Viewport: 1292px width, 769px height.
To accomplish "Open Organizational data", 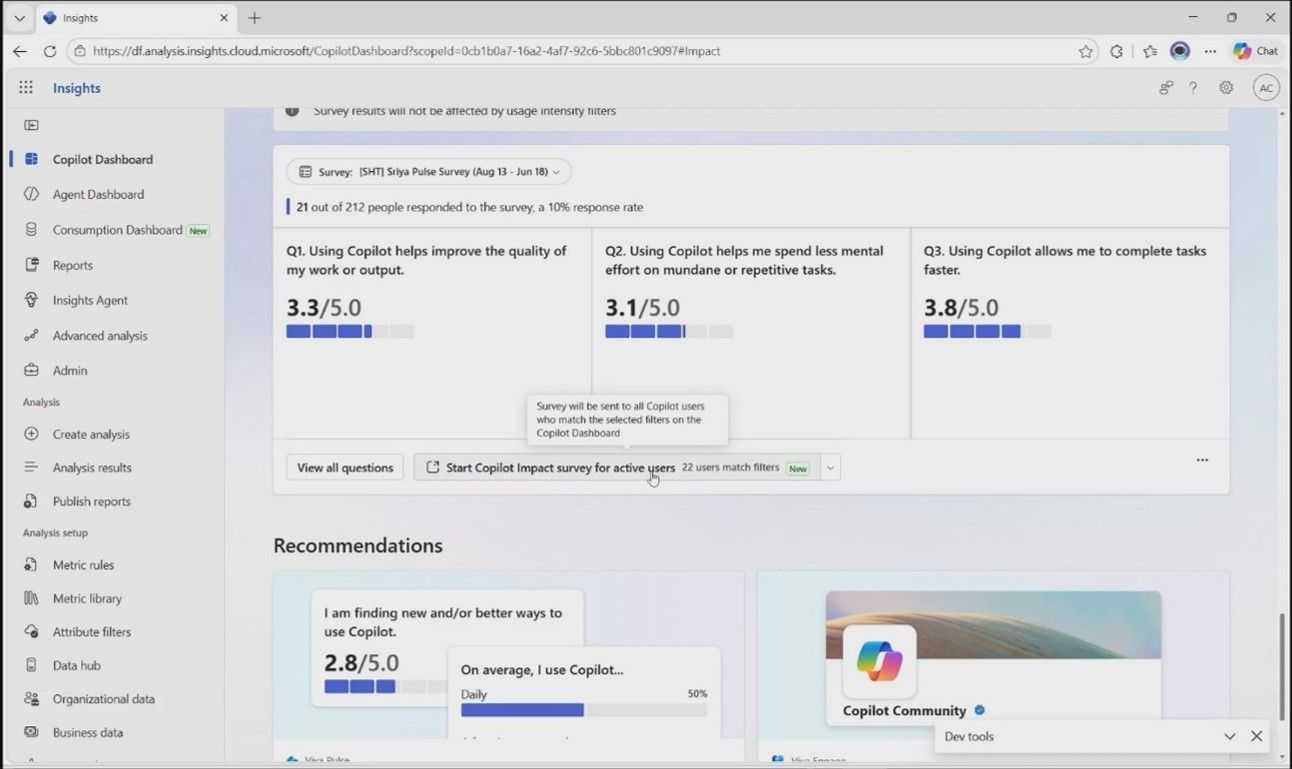I will [x=104, y=699].
